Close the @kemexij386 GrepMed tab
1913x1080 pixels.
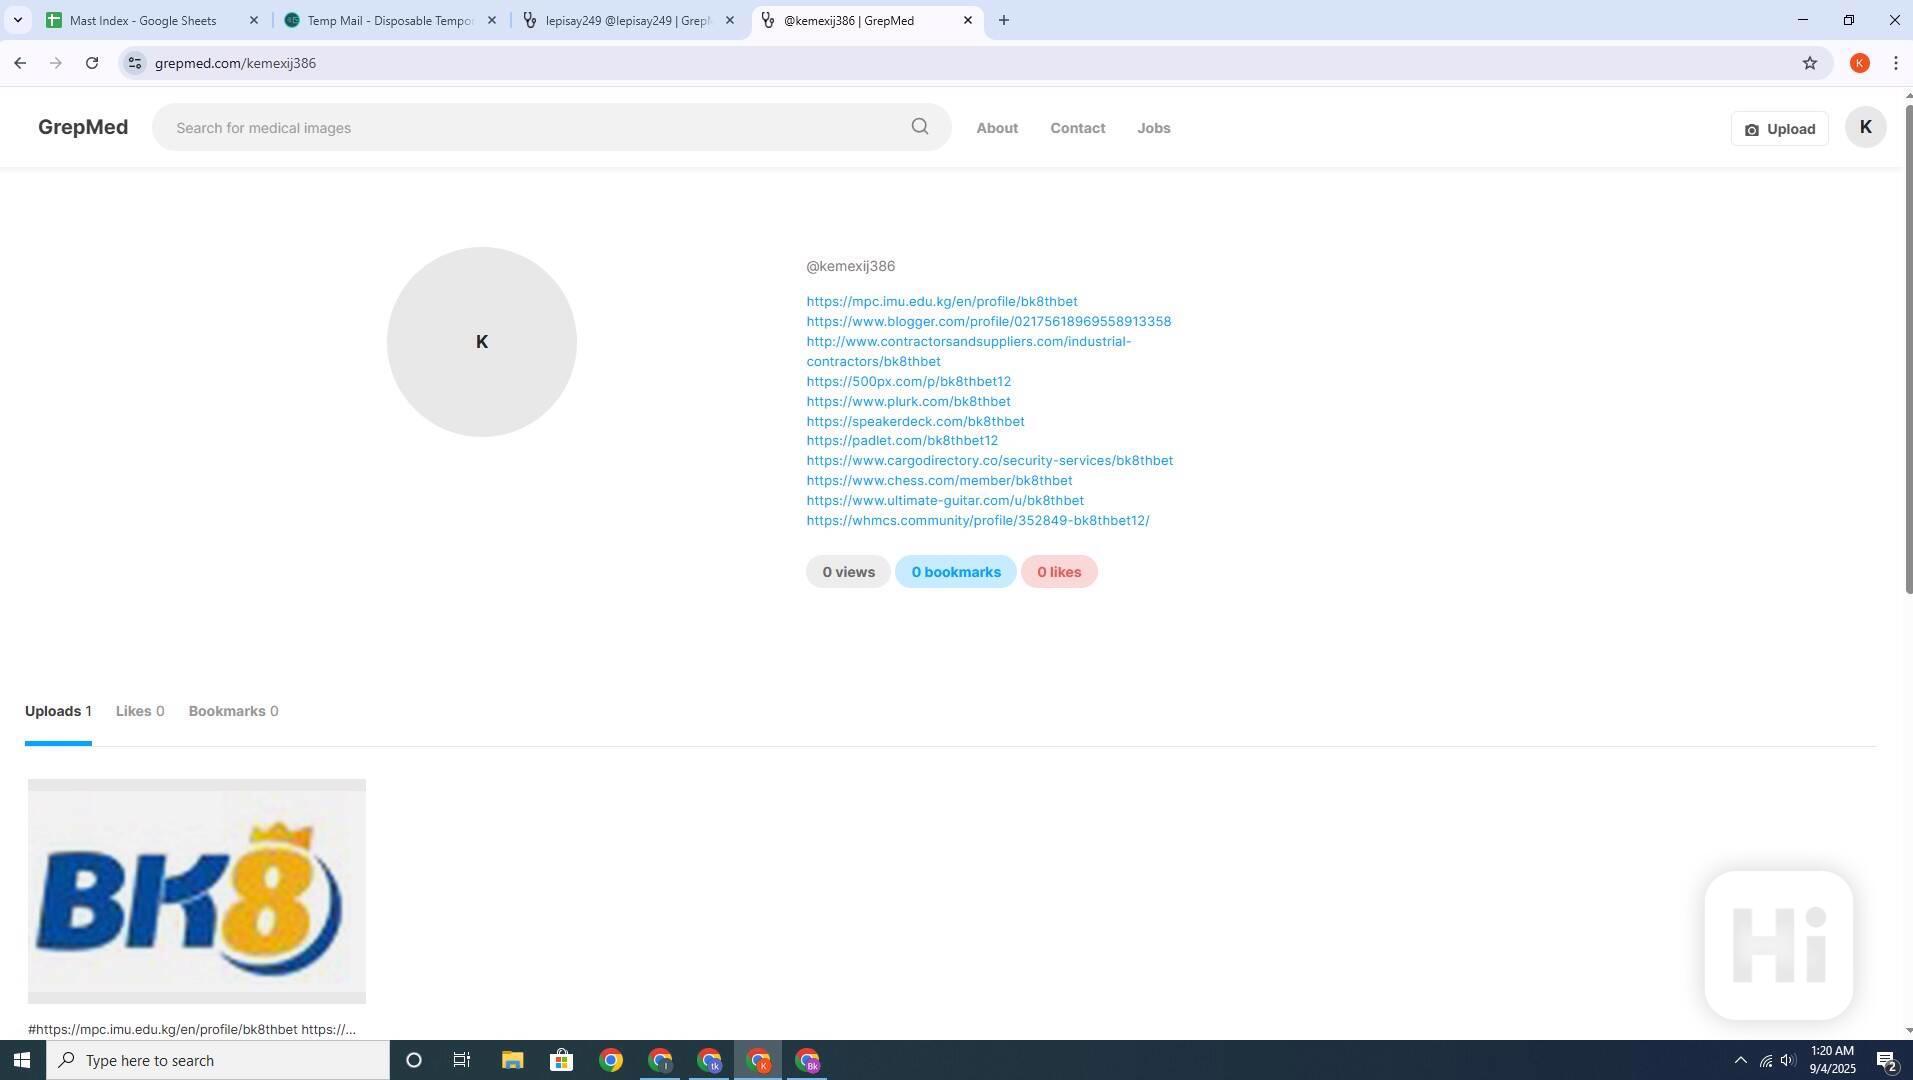coord(967,20)
